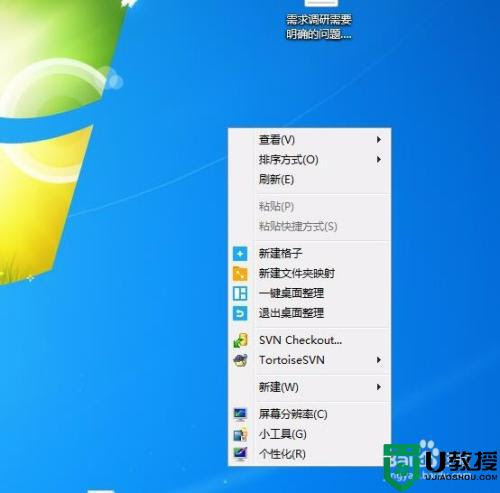Viewport: 500px width, 493px height.
Task: Choose 退出桌面整理 from context menu
Action: 309,313
